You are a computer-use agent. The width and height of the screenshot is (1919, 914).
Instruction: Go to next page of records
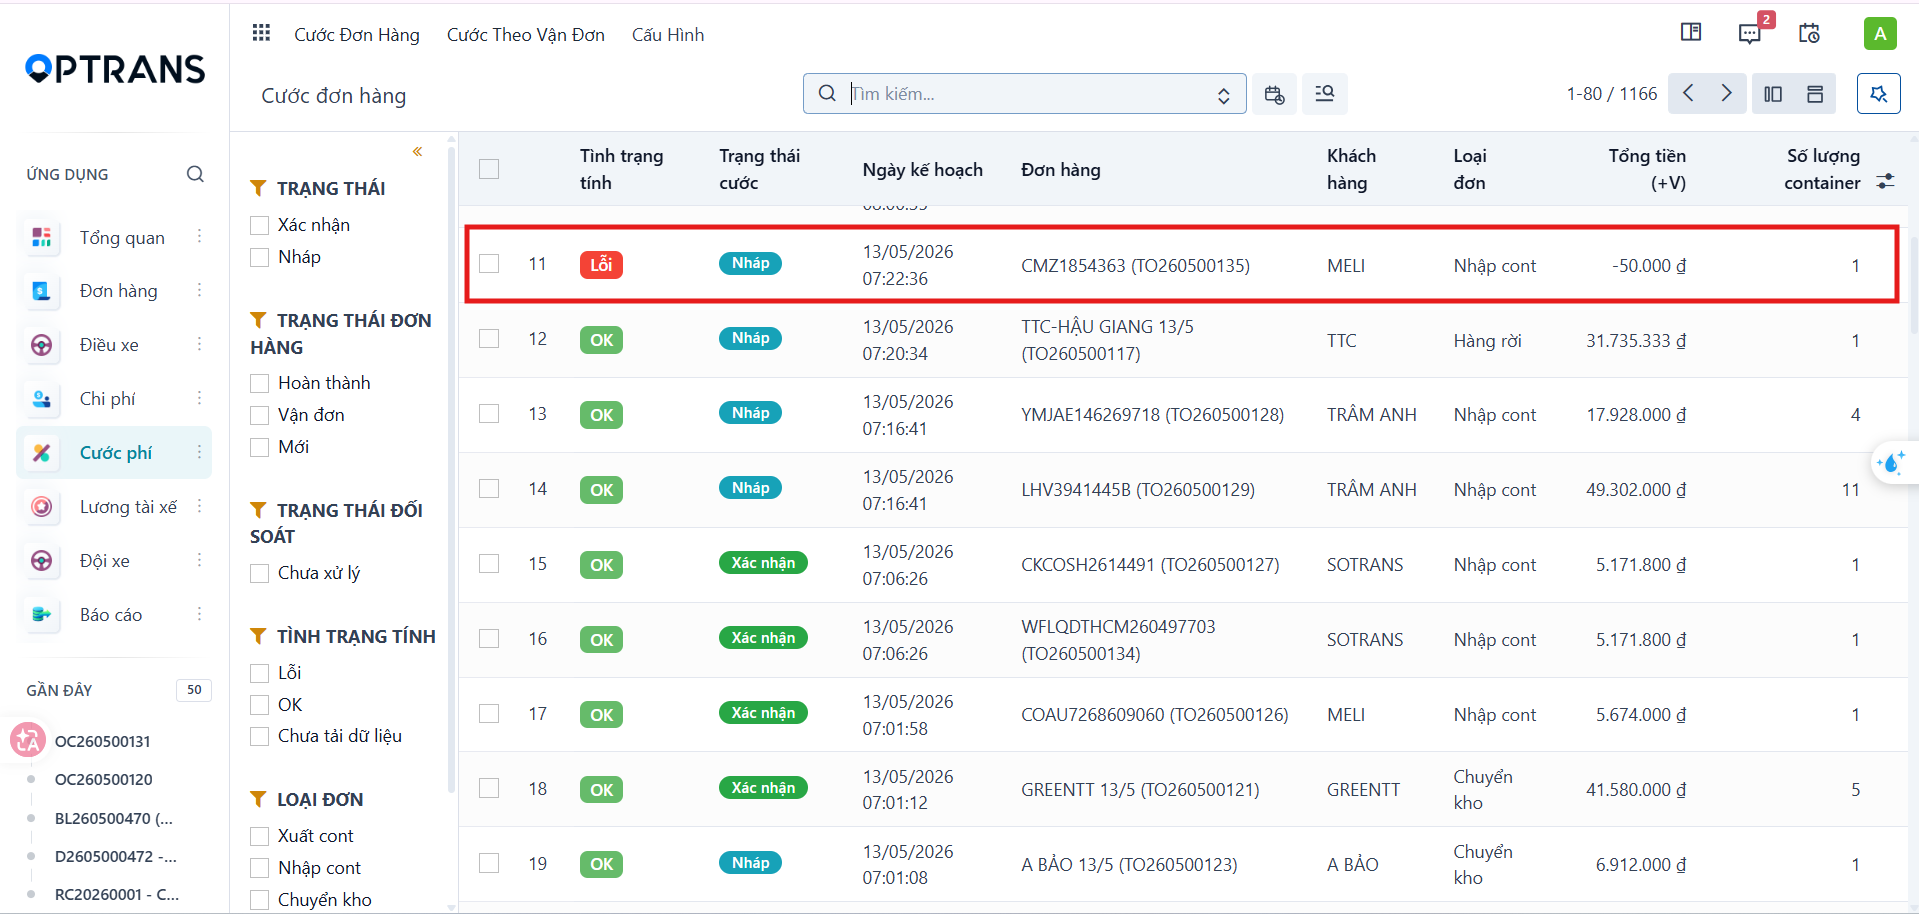coord(1727,93)
